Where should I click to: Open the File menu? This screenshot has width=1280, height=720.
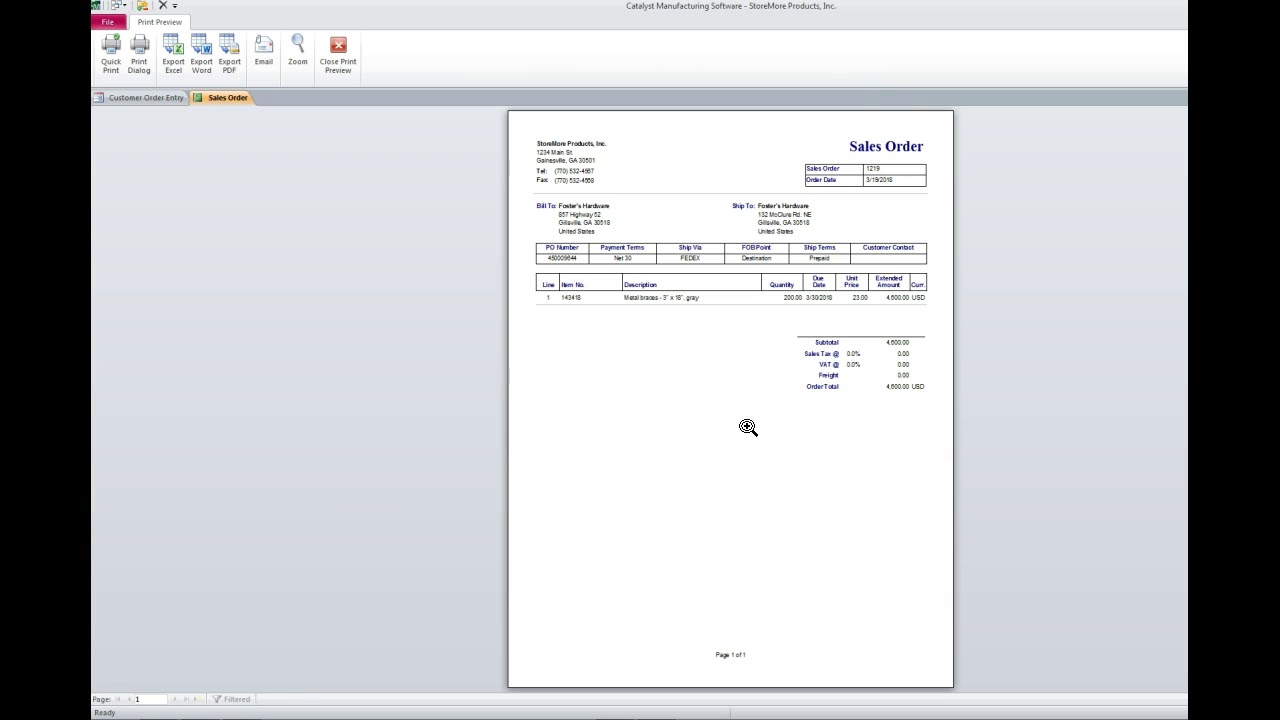pyautogui.click(x=107, y=22)
